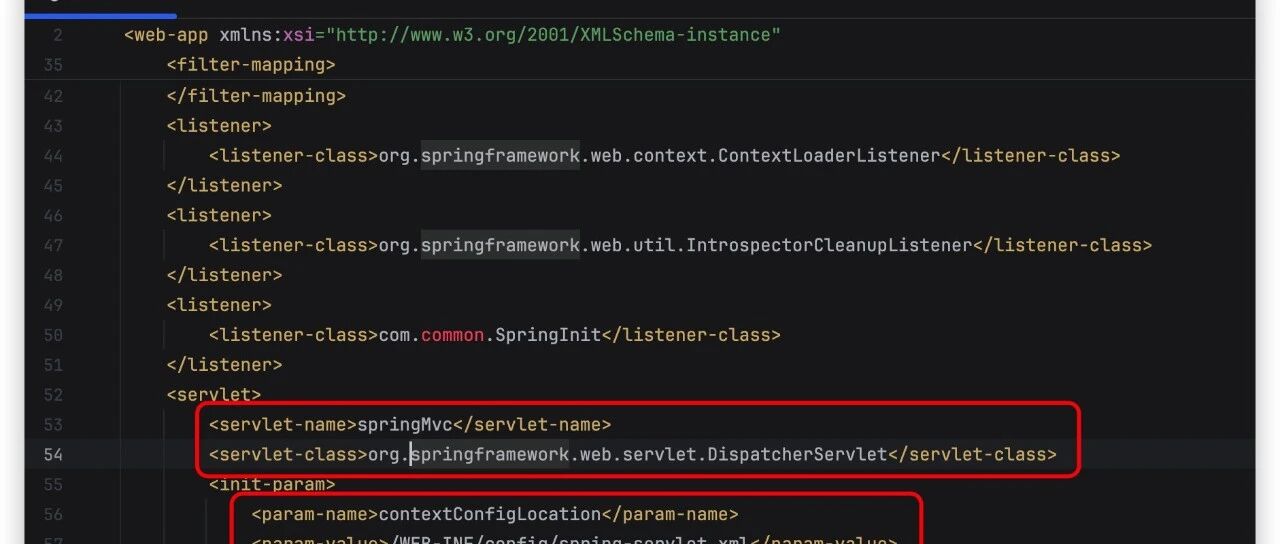This screenshot has height=544, width=1280.
Task: Click gutter line number 47
Action: (52, 245)
